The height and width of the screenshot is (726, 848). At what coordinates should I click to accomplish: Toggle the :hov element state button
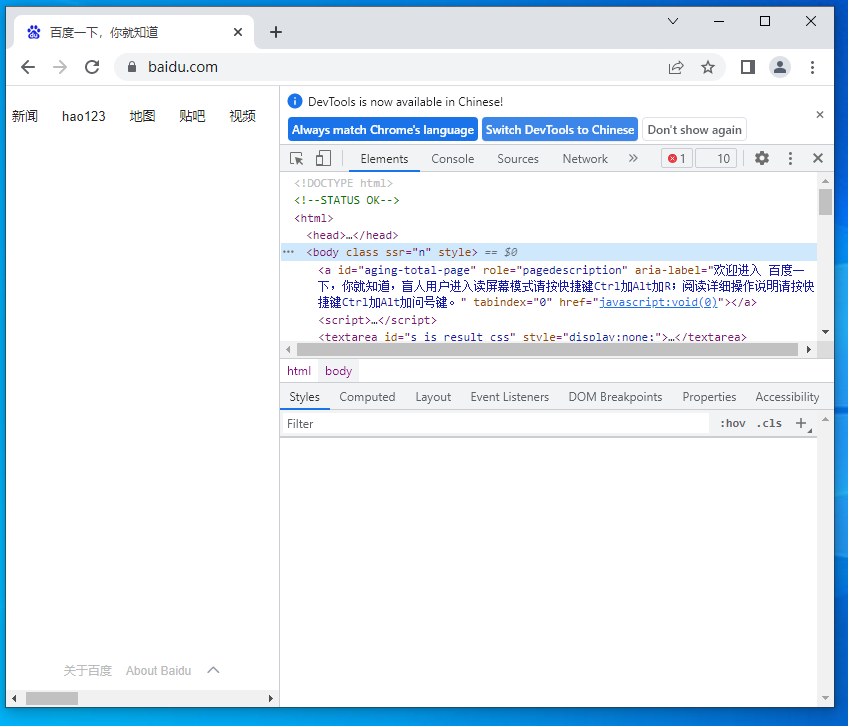coord(733,424)
